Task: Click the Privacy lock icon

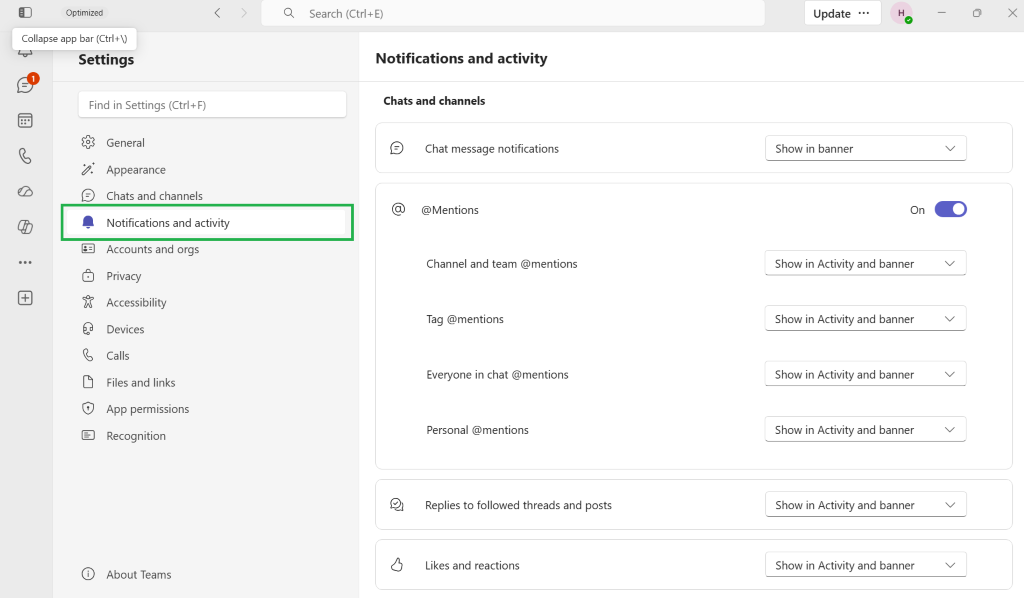Action: pyautogui.click(x=88, y=275)
